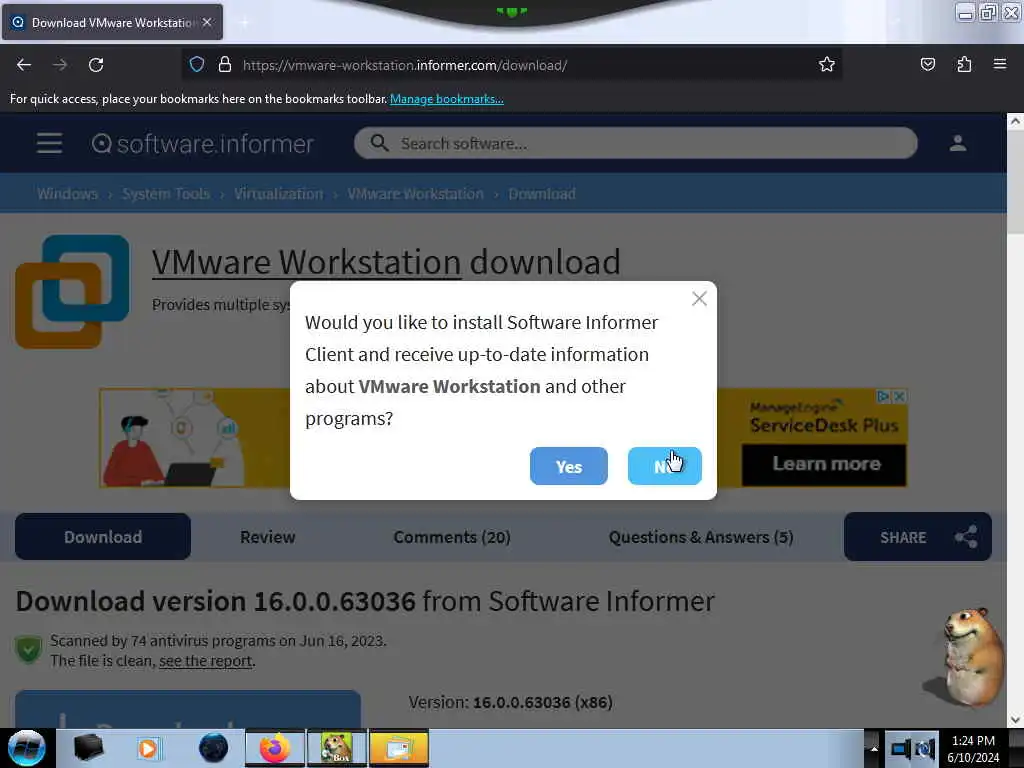Open the hamster Box taskbar app
This screenshot has width=1024, height=768.
[x=336, y=748]
